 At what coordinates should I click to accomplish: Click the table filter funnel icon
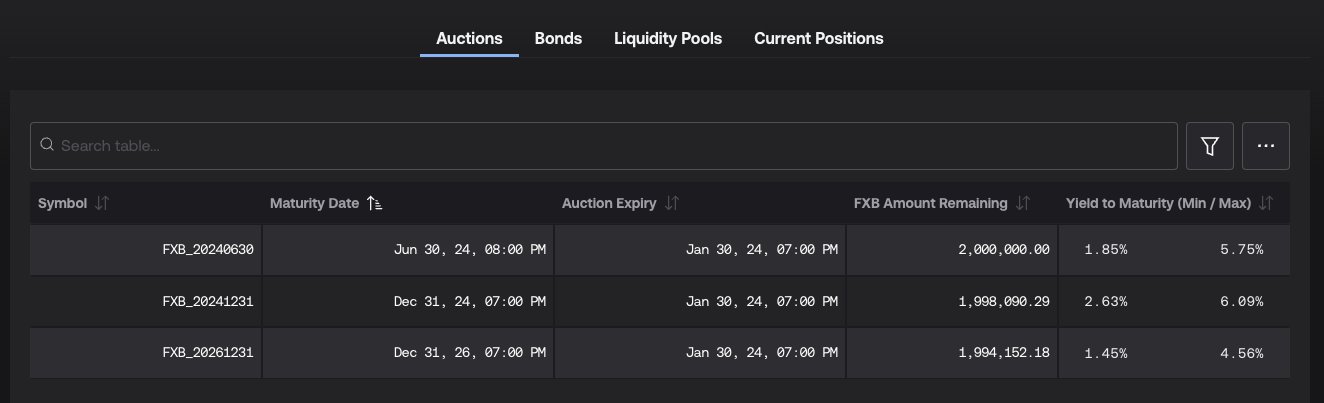(1209, 146)
